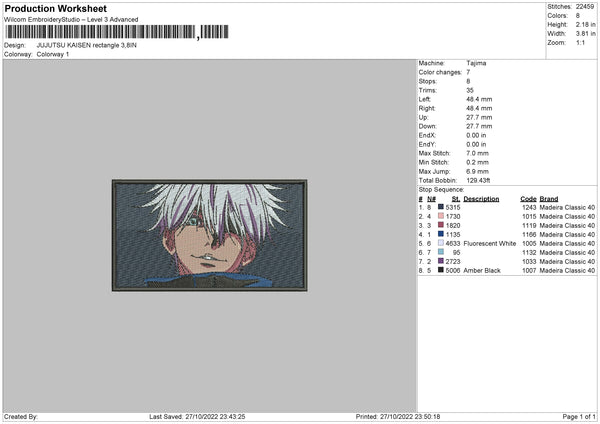600x424 pixels.
Task: Click the light pink swatch for thread 1730
Action: 441,216
